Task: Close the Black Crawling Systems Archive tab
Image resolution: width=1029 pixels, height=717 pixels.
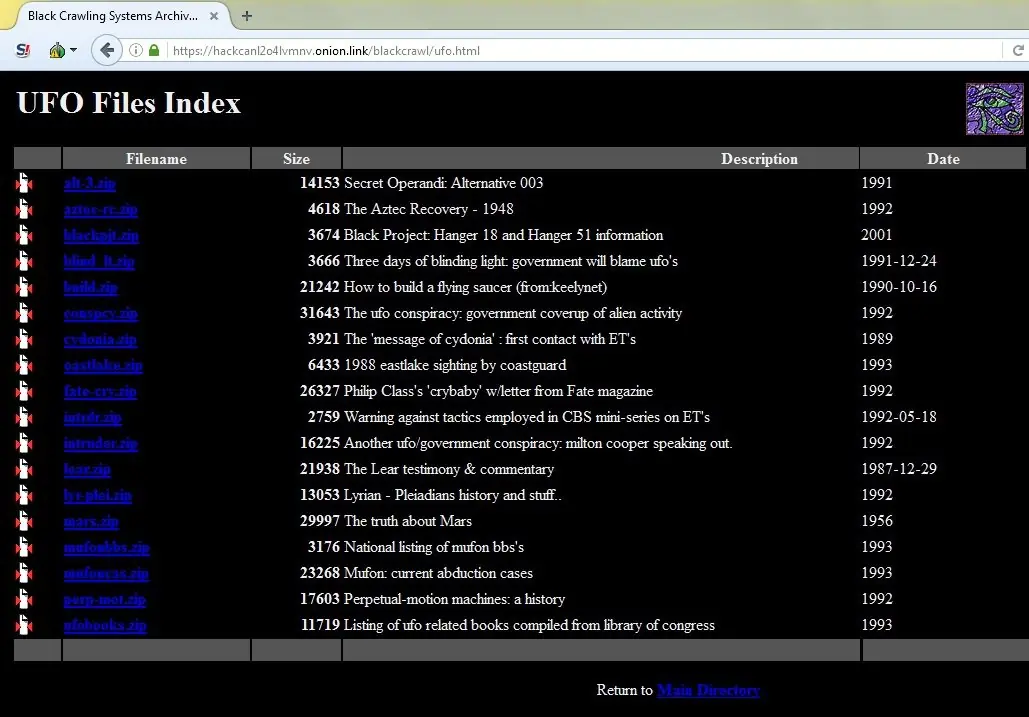Action: (x=214, y=16)
